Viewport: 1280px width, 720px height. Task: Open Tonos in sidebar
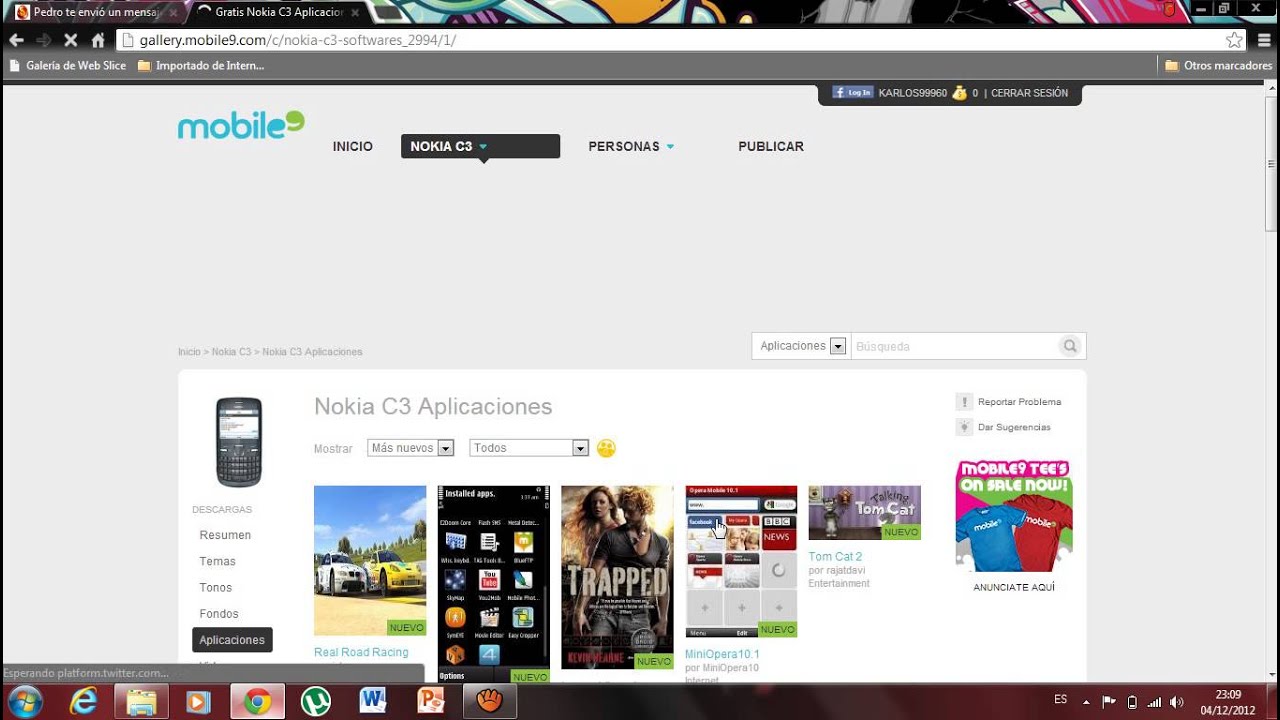[215, 587]
